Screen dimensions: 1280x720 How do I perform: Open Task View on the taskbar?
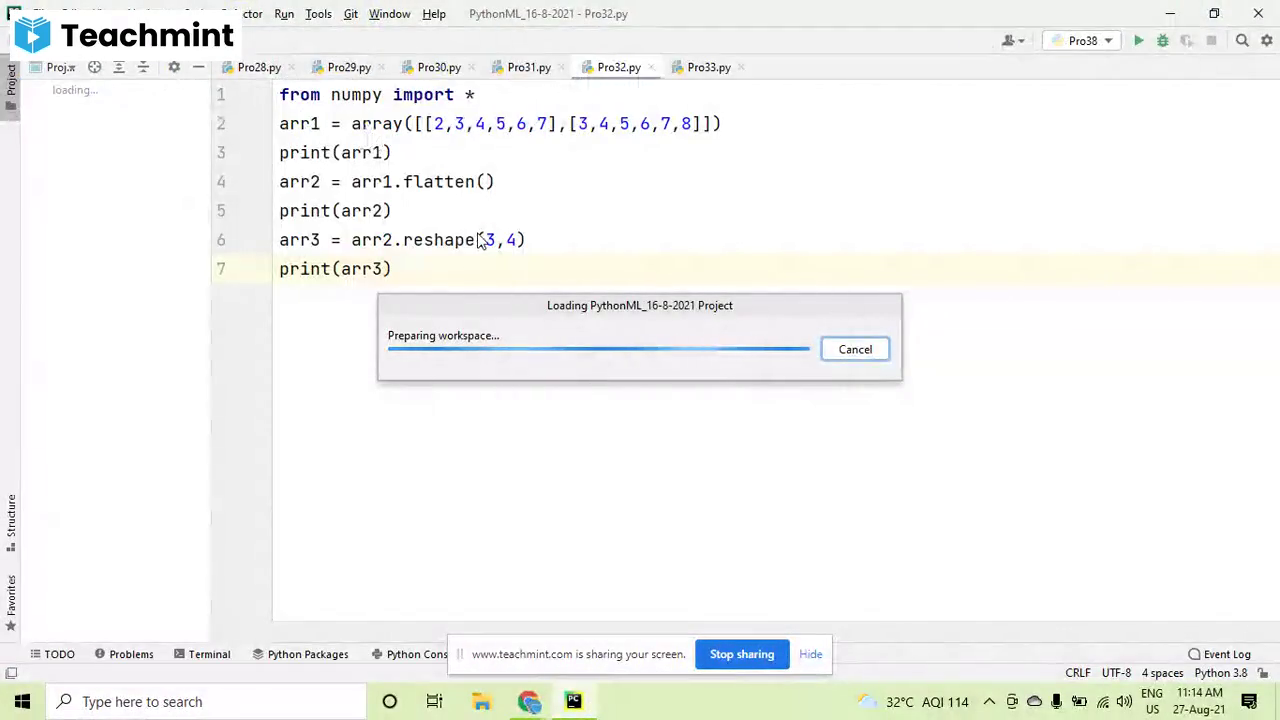pos(434,702)
